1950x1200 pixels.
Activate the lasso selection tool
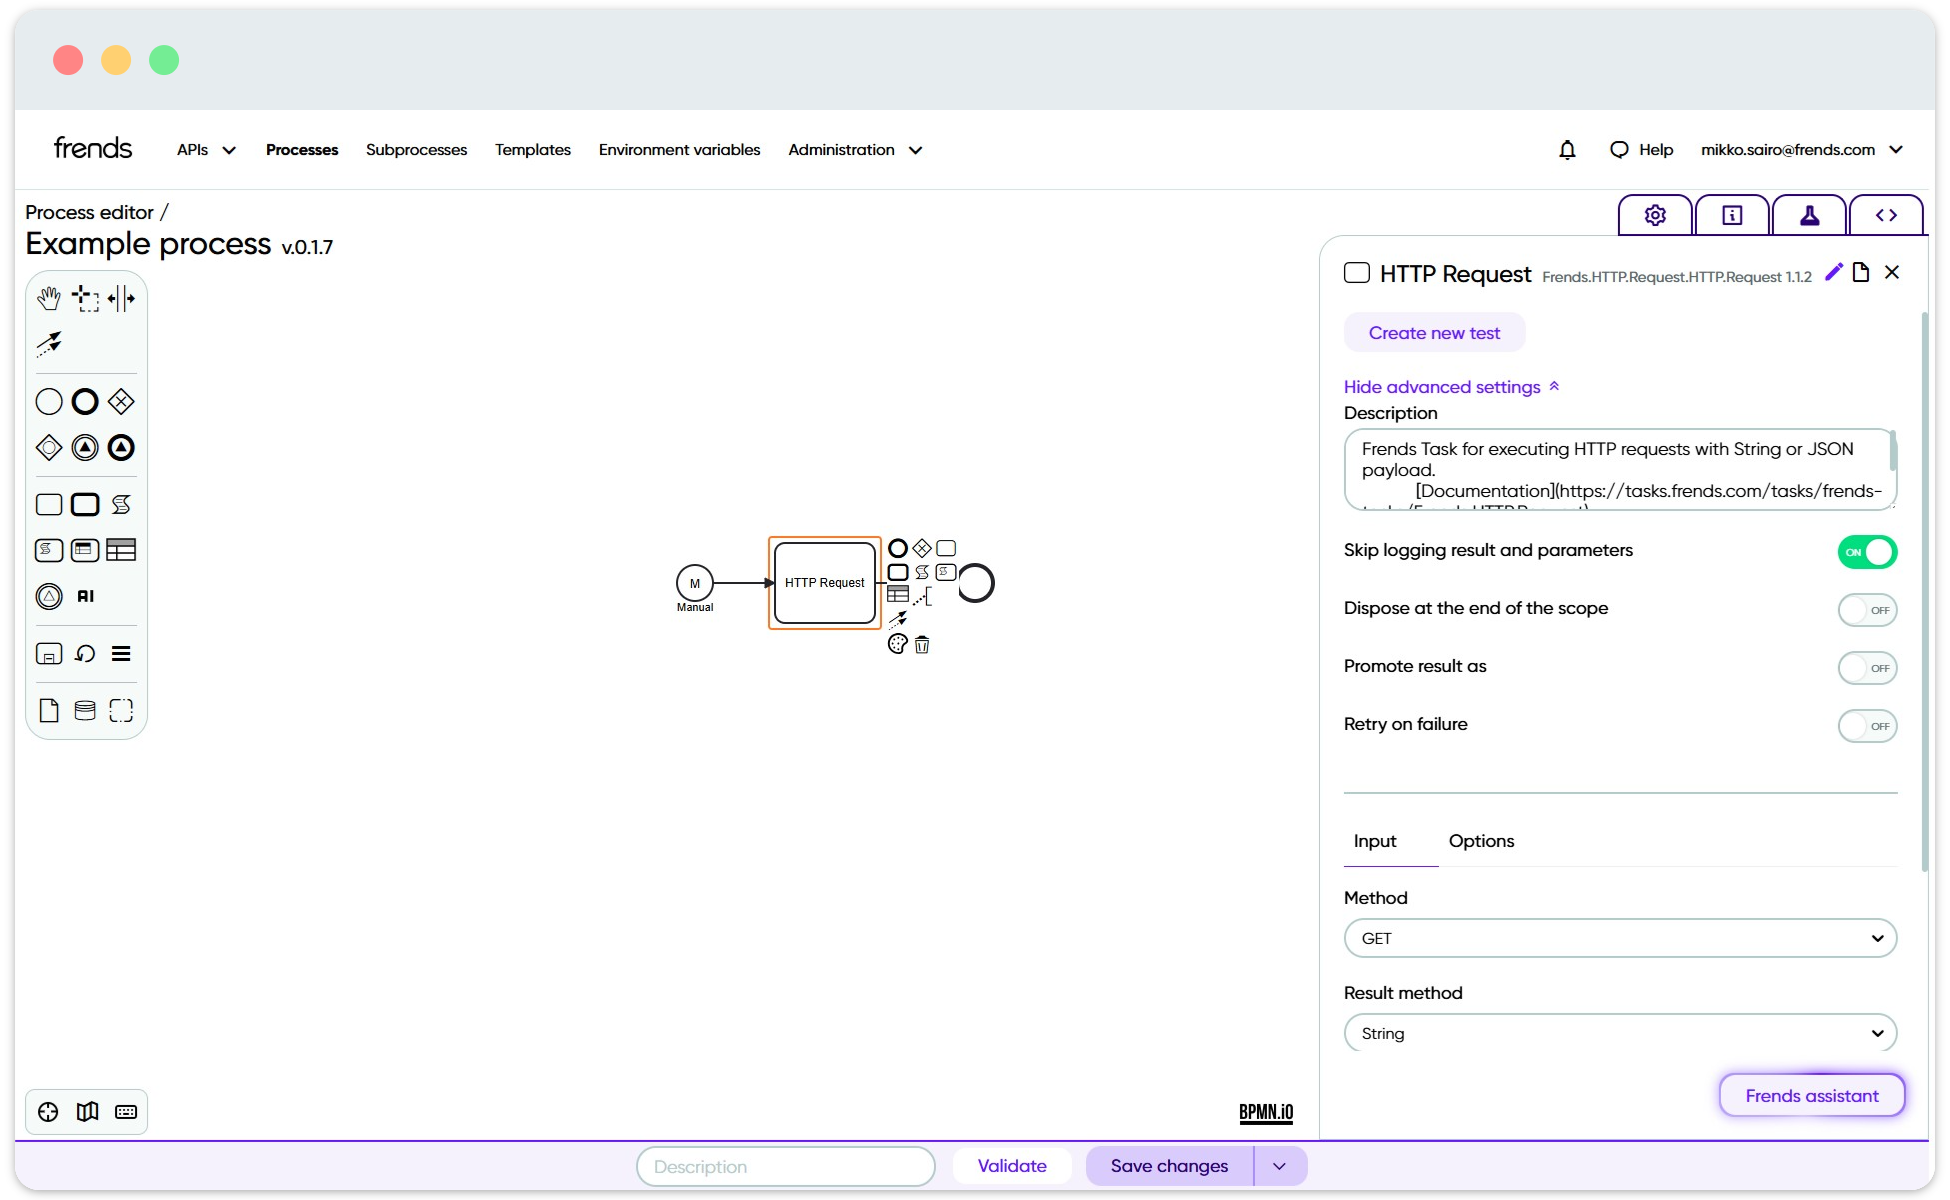[84, 297]
